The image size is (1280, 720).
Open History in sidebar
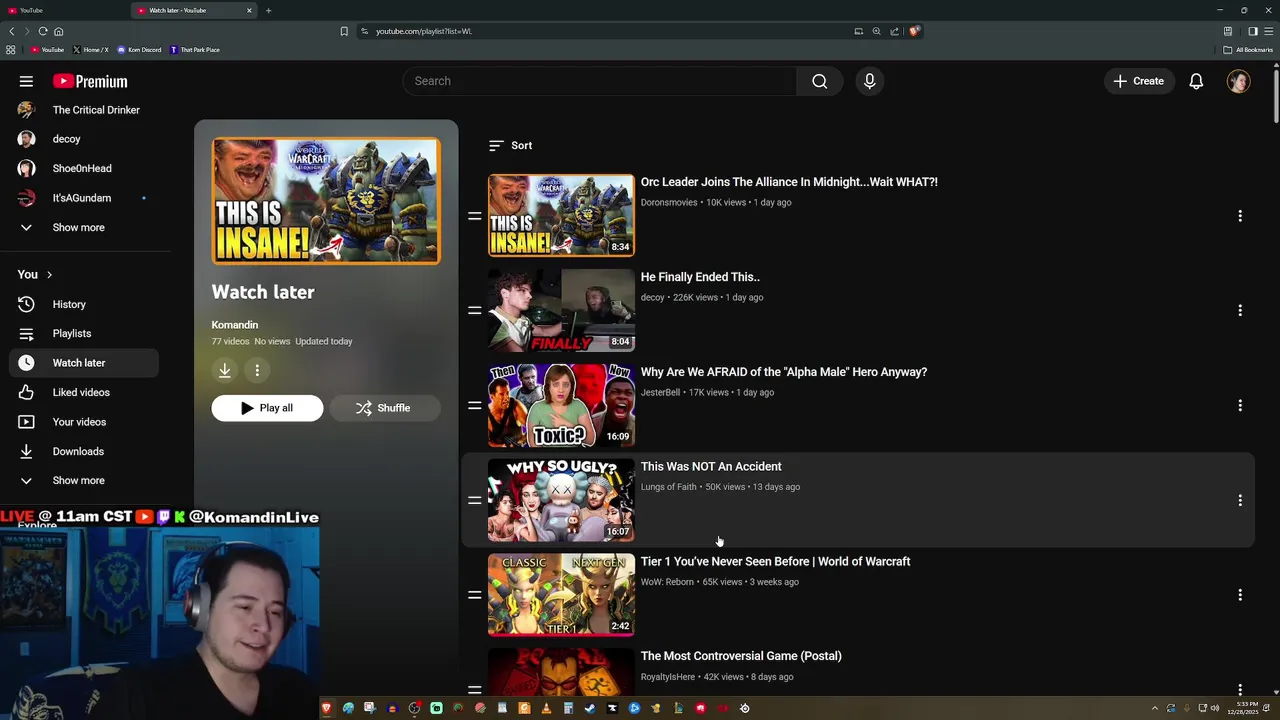coord(84,304)
